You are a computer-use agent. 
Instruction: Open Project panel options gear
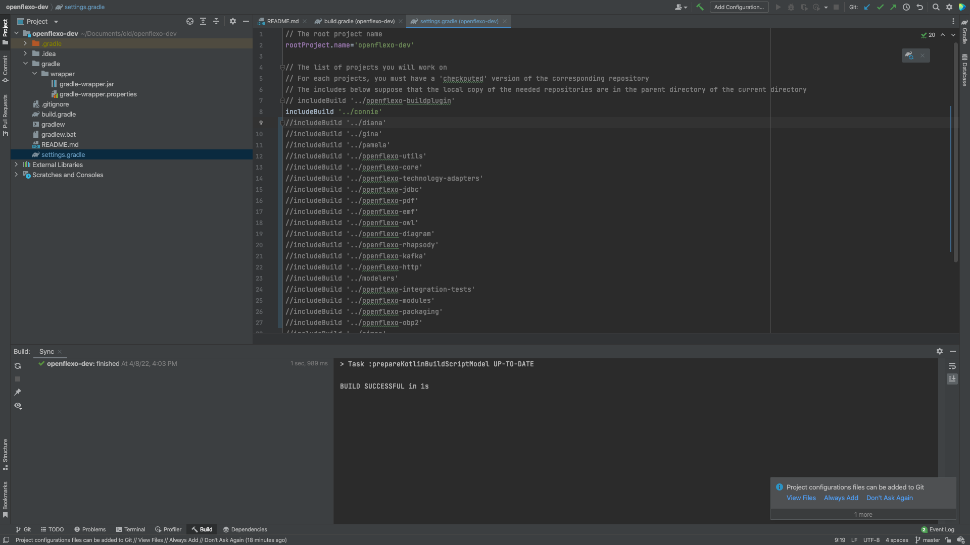click(233, 21)
